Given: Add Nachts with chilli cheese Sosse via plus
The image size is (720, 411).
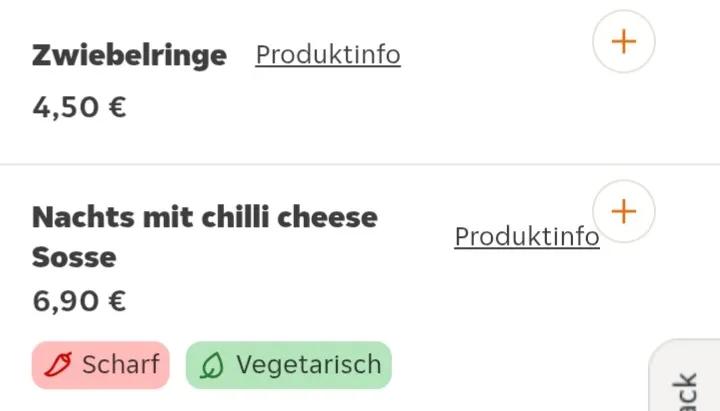Looking at the screenshot, I should click(623, 211).
